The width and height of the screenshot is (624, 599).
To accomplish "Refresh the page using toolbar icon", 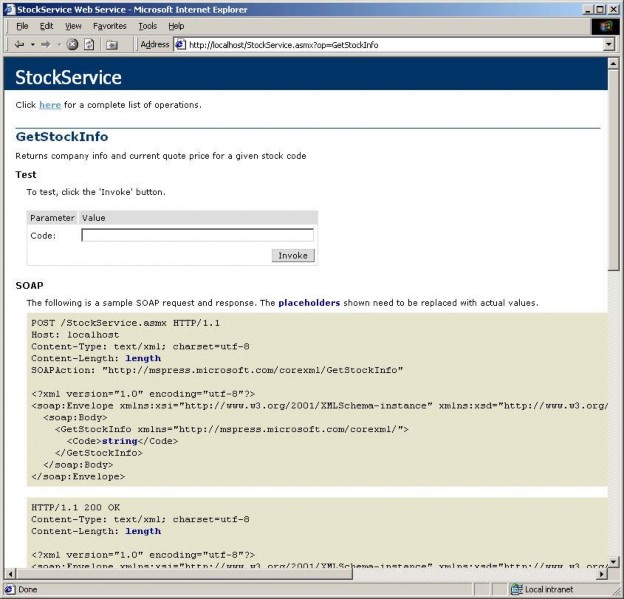I will 89,44.
